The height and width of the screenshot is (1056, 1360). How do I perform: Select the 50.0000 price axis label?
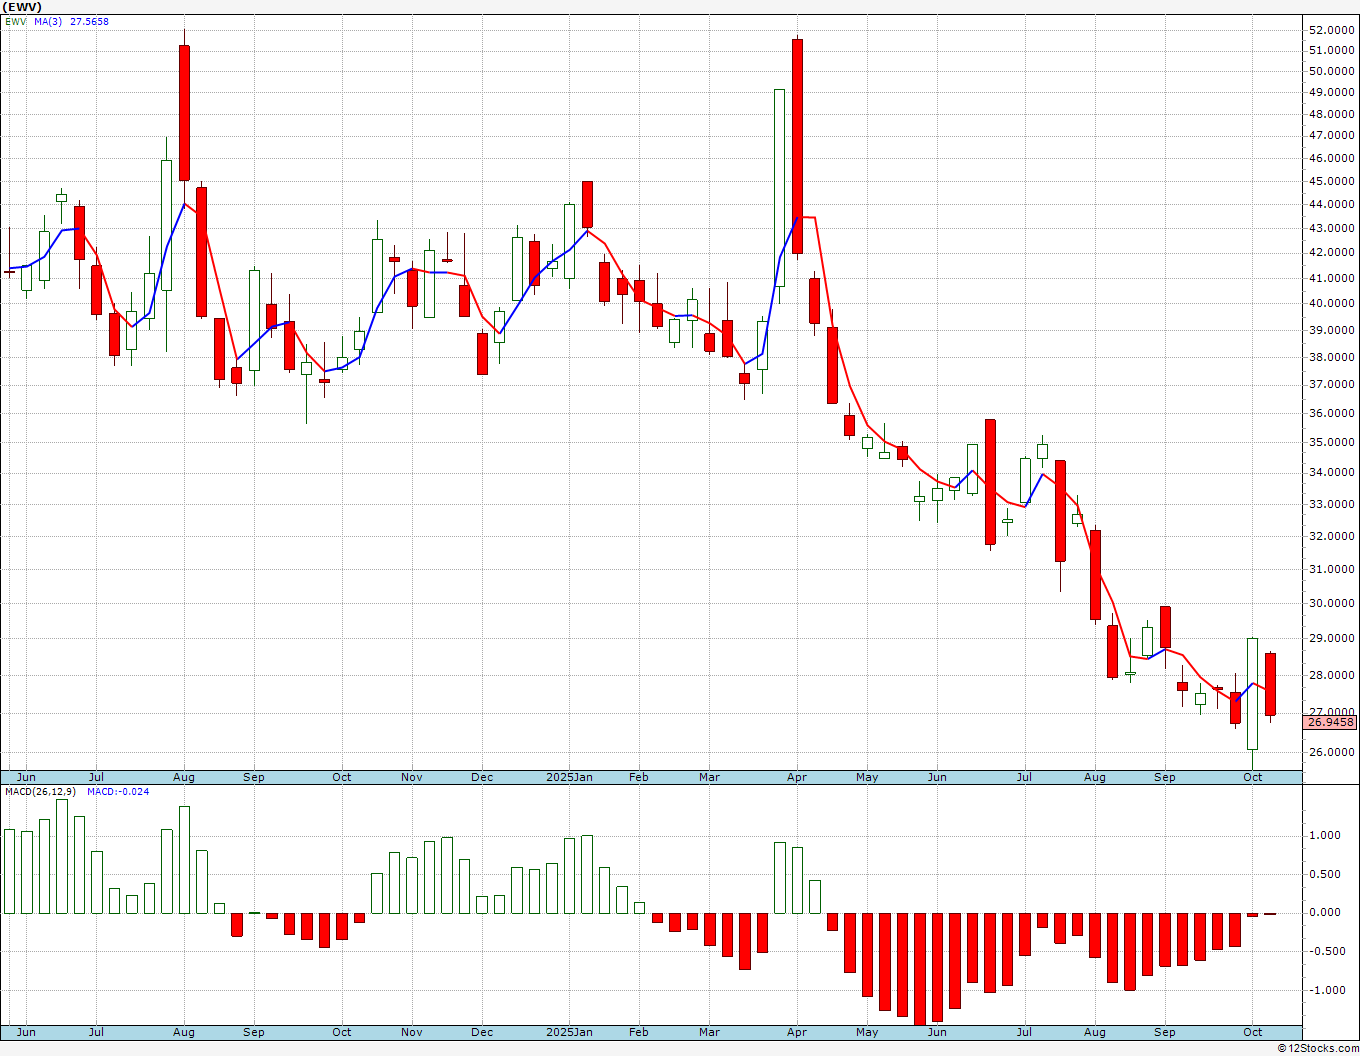pyautogui.click(x=1331, y=71)
